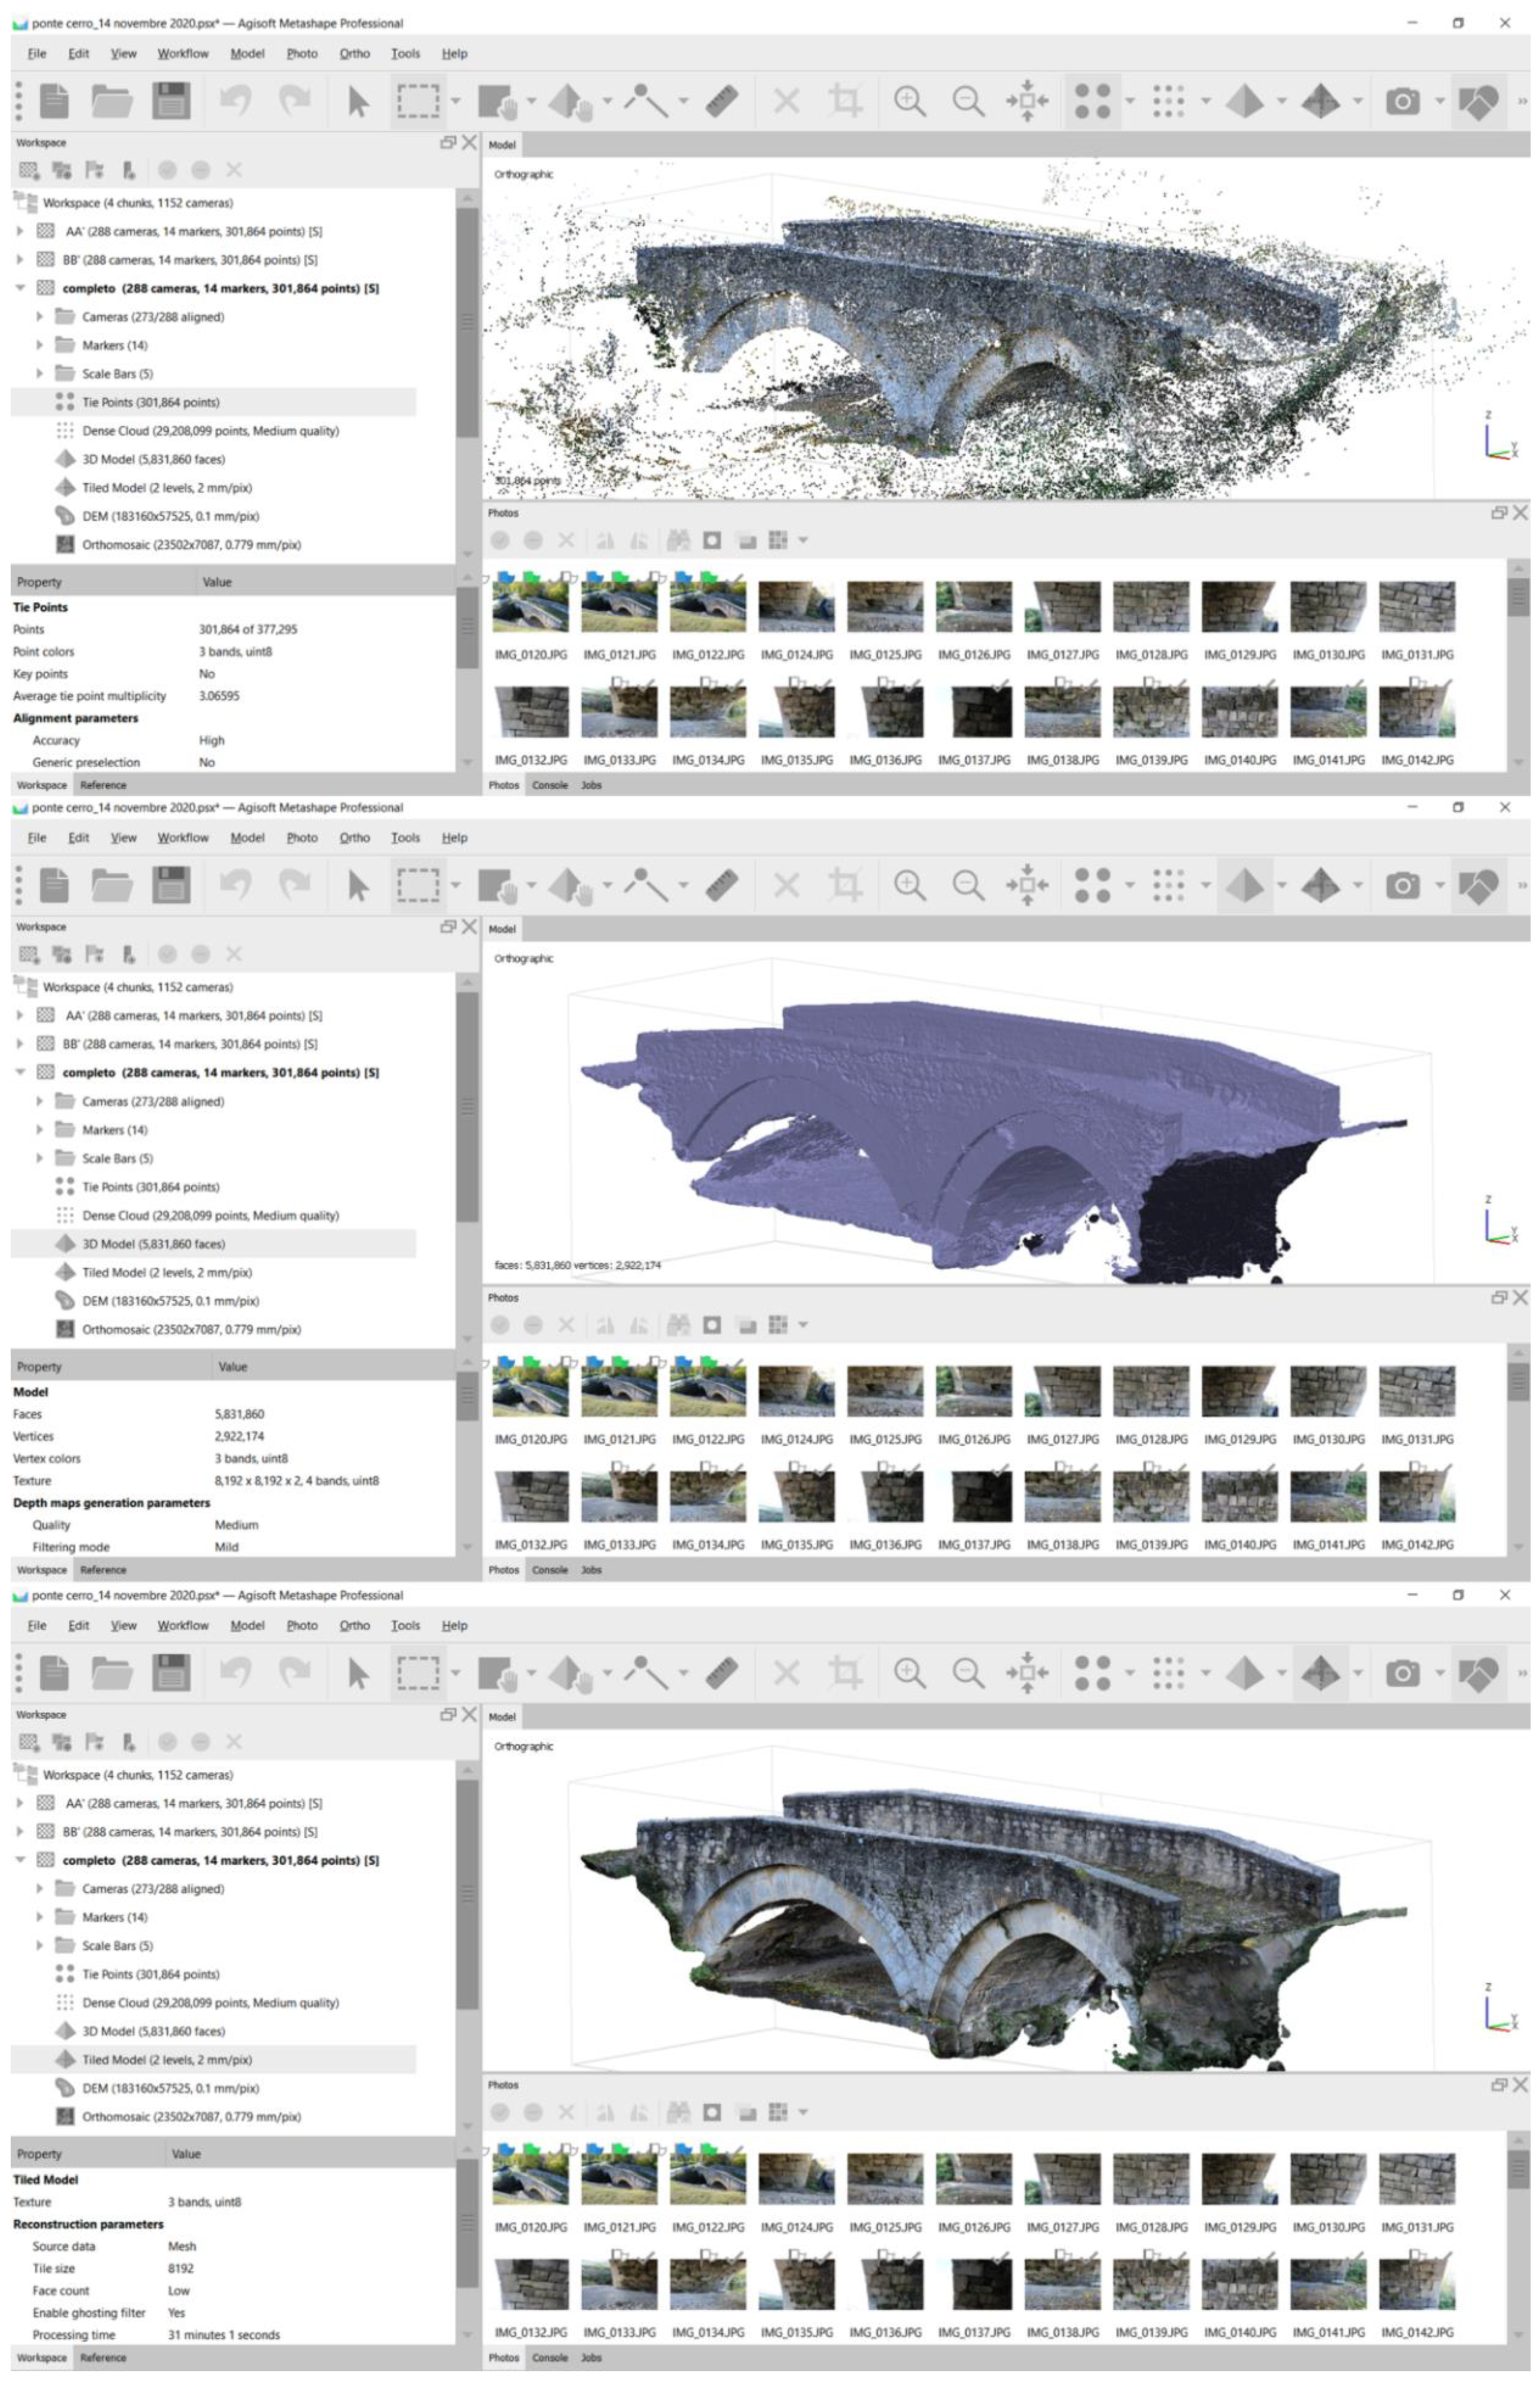The image size is (1540, 2381).
Task: Switch to Console tab below purple mesh window photos
Action: 549,1569
